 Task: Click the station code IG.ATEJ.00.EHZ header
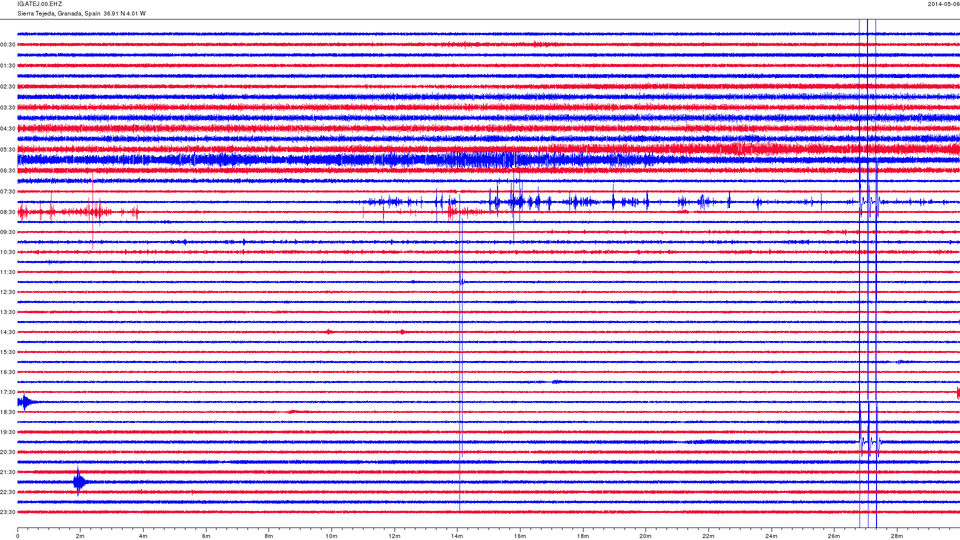point(40,4)
